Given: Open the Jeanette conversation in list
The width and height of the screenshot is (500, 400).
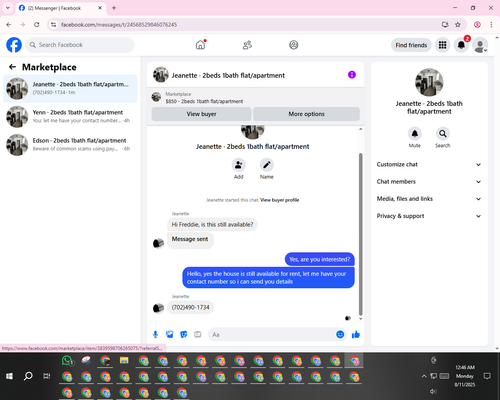Looking at the screenshot, I should click(70, 88).
